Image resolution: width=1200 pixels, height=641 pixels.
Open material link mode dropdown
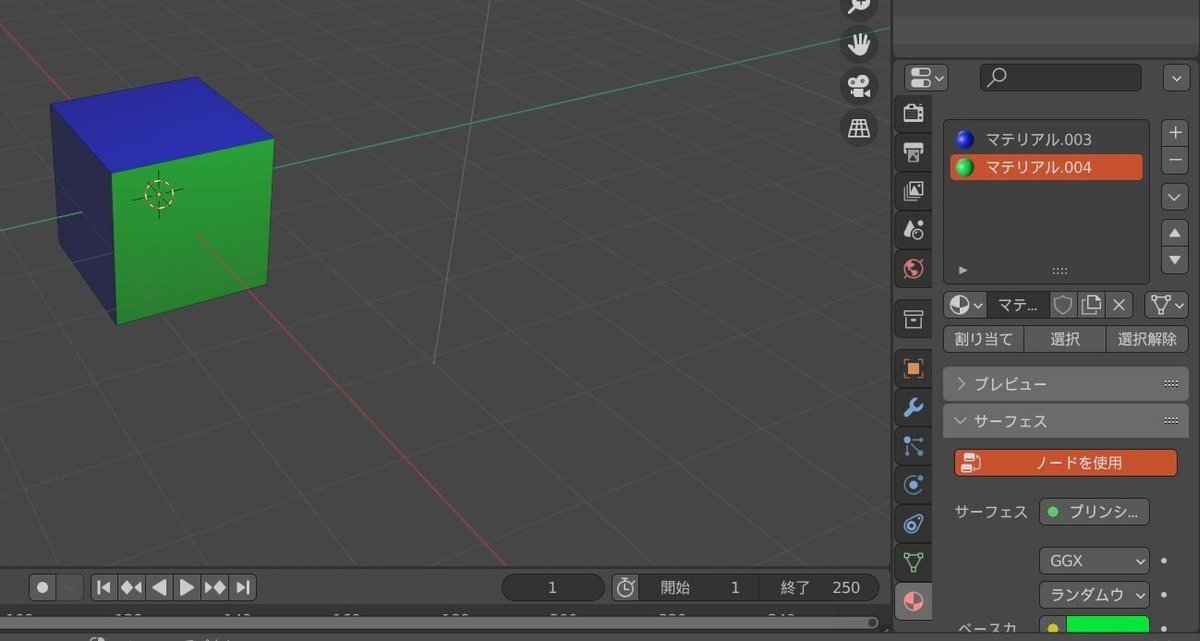tap(1167, 305)
